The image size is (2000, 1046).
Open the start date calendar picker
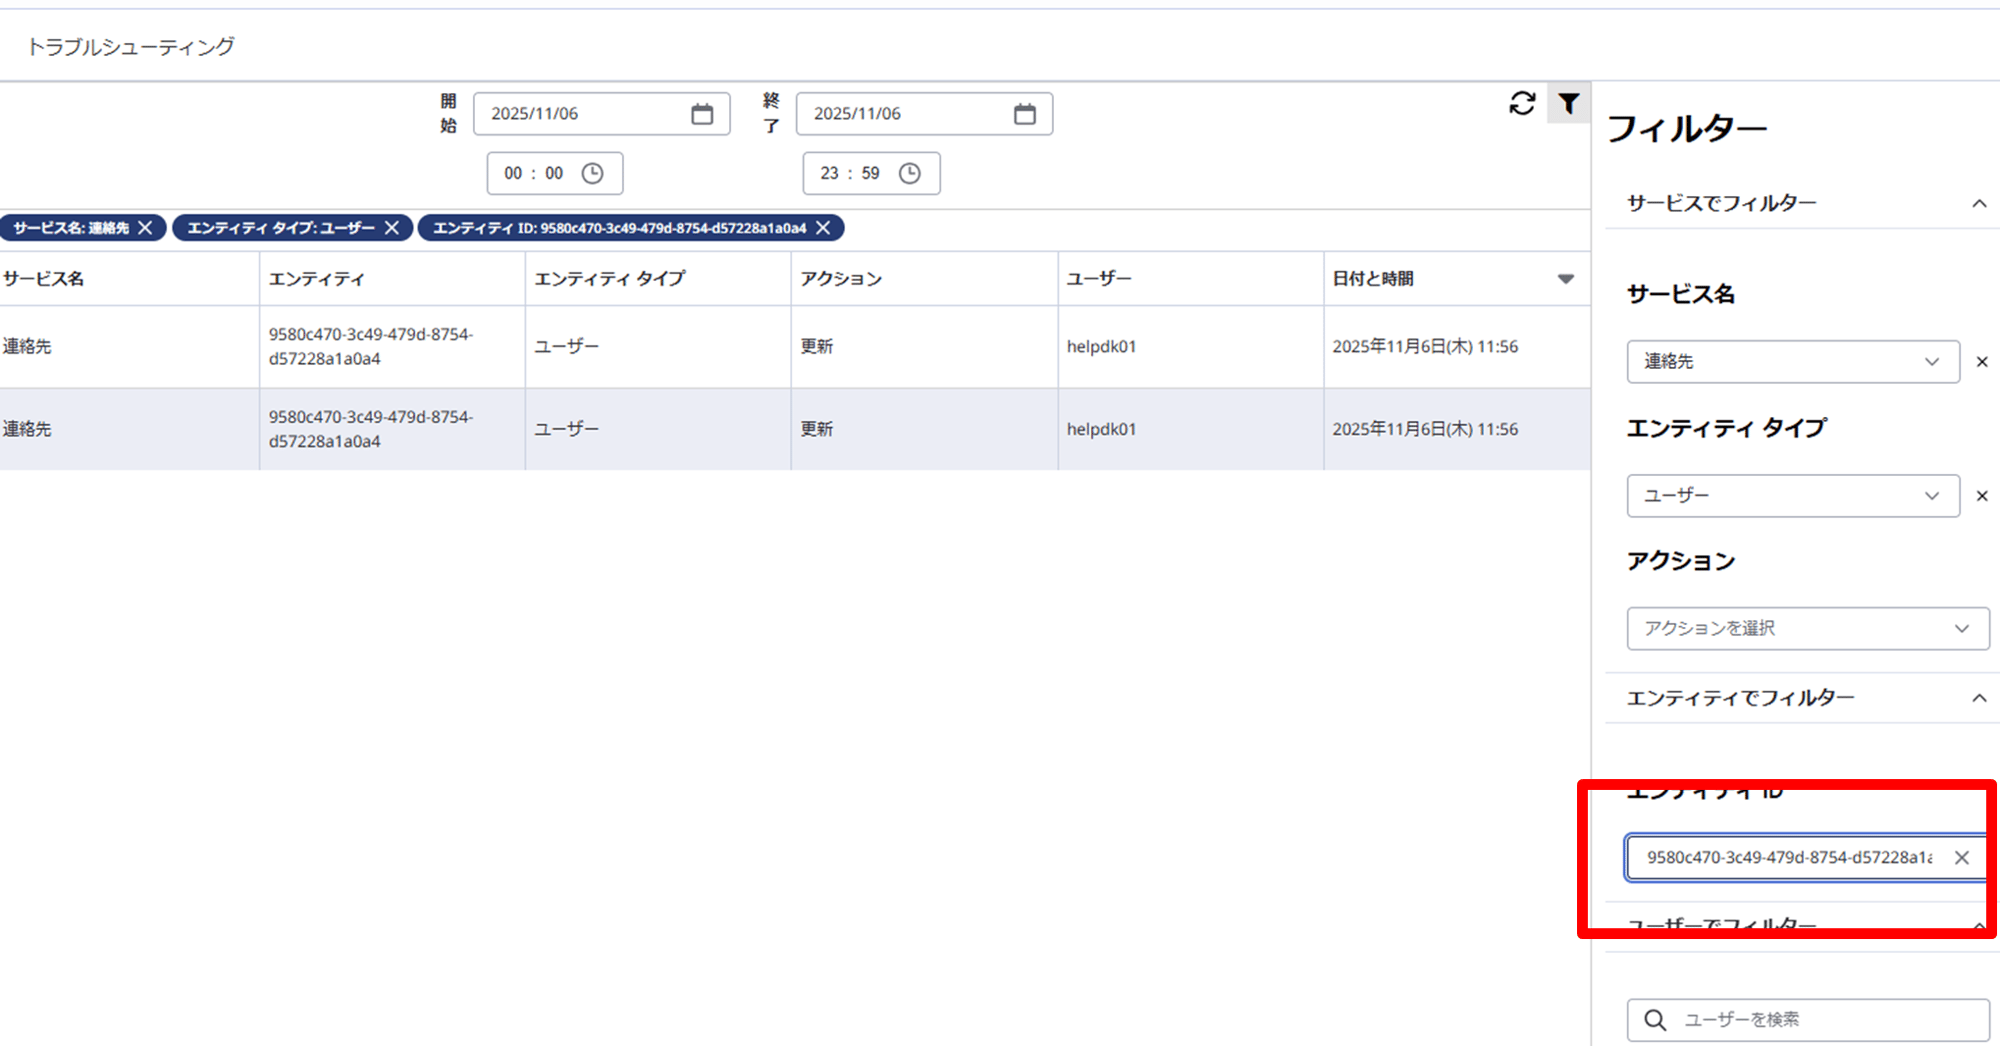coord(702,114)
